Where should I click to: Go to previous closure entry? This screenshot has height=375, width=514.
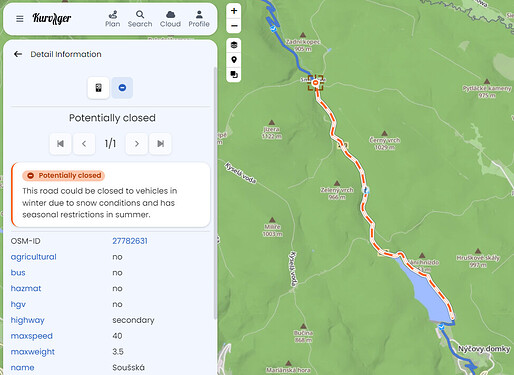click(x=84, y=144)
